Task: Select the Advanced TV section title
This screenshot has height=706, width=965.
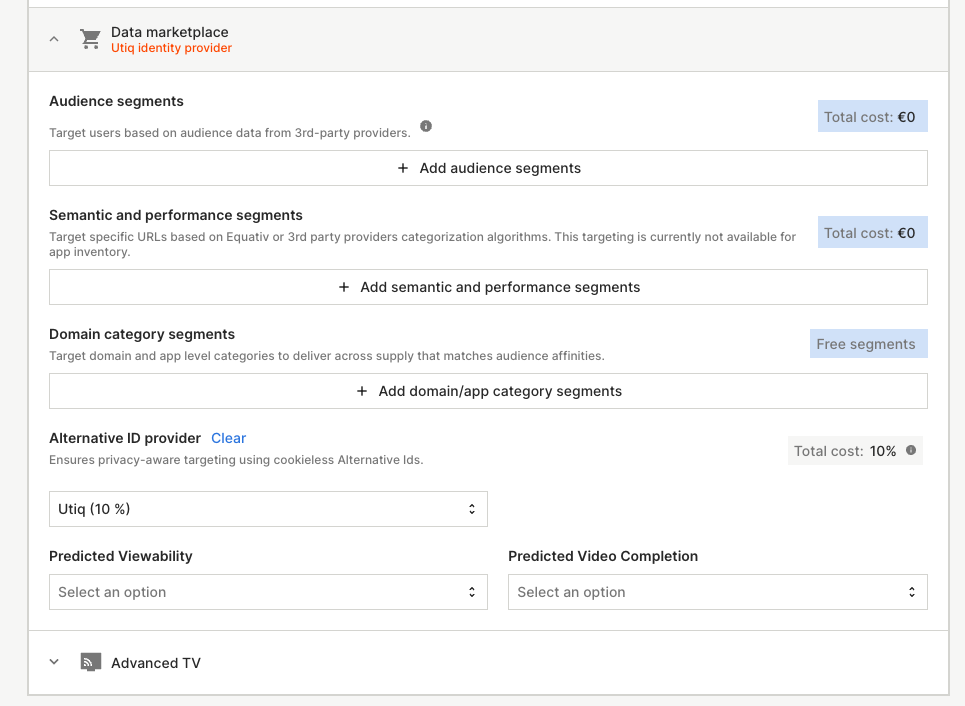Action: tap(156, 663)
